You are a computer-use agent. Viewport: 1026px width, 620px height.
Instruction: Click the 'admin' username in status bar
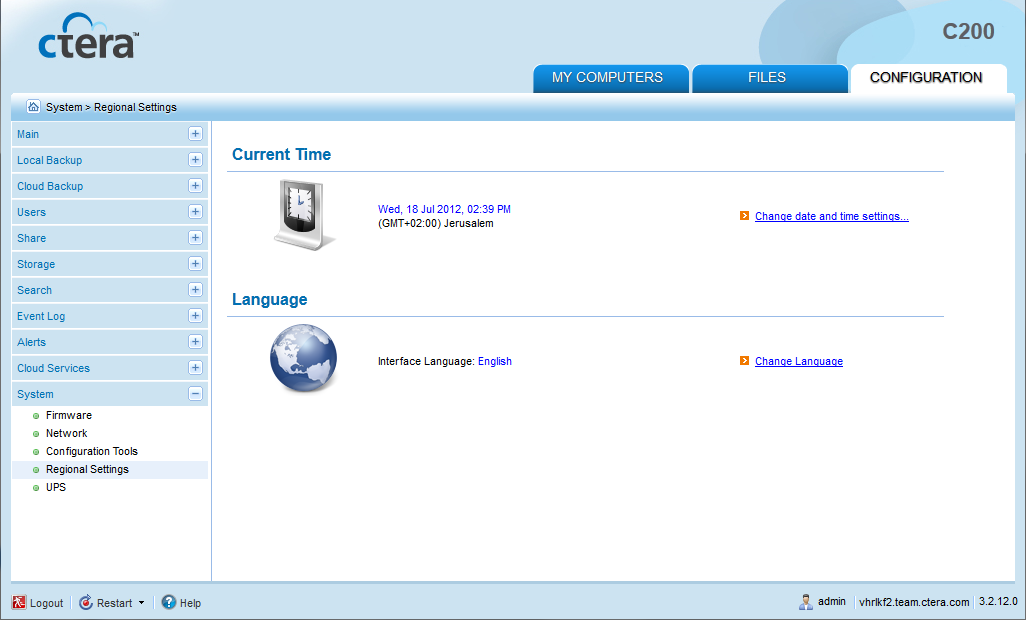point(832,601)
